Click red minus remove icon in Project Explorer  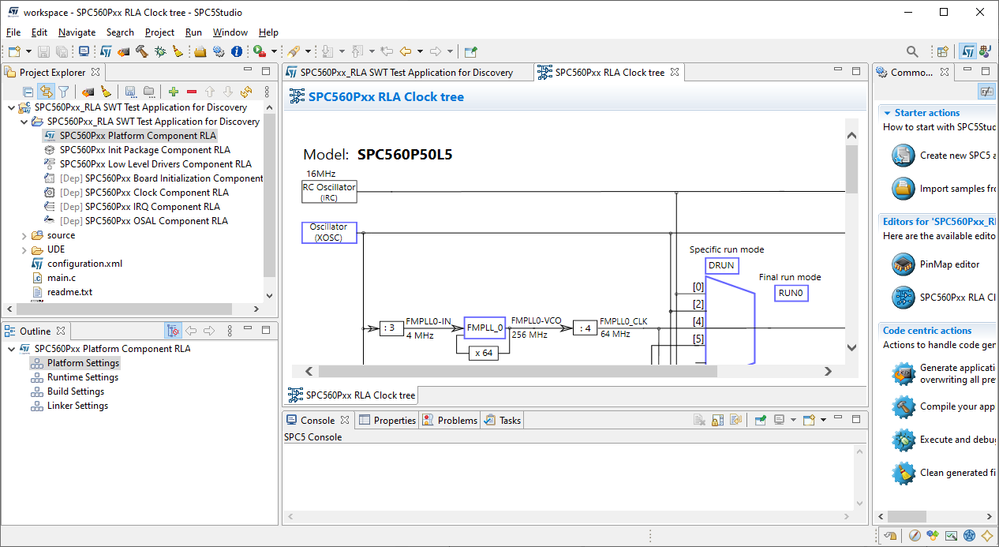pos(192,92)
